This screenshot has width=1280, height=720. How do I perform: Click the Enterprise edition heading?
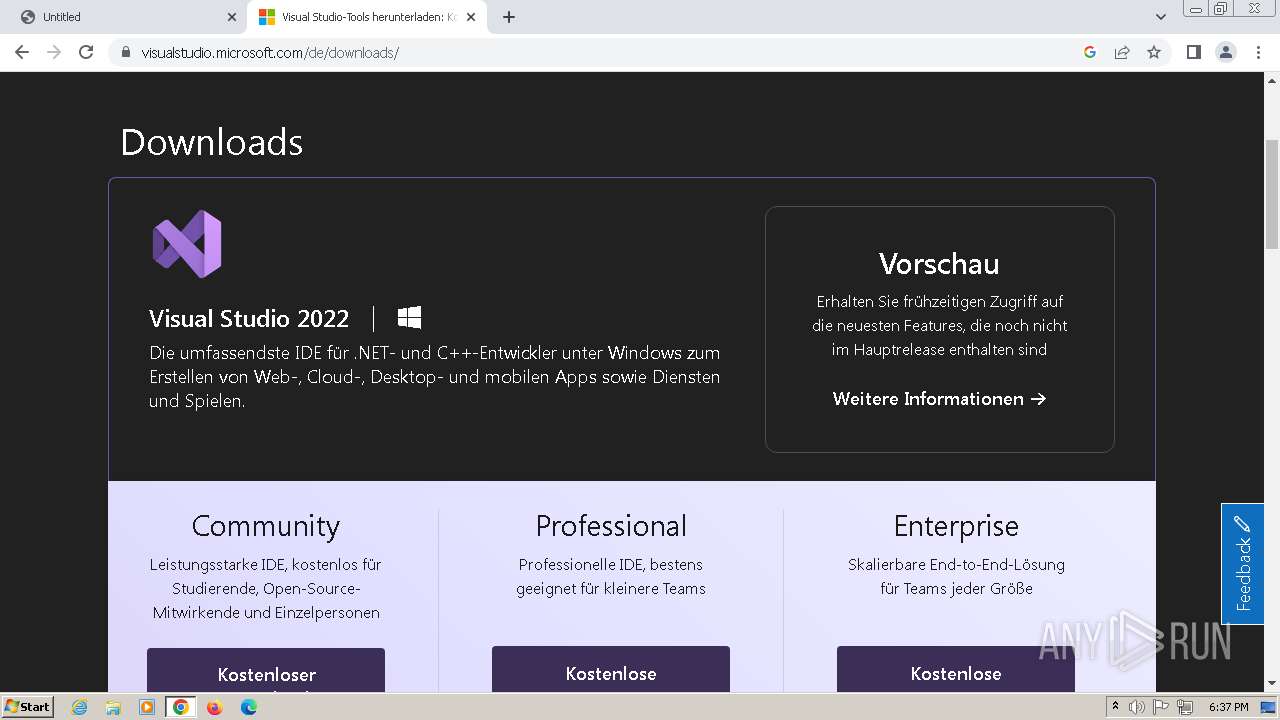956,526
